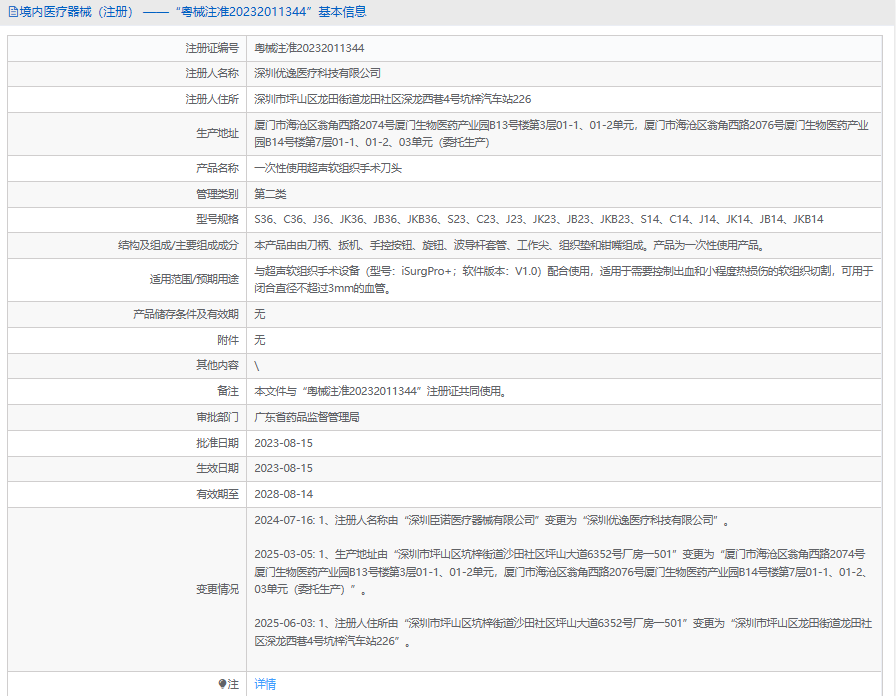This screenshot has height=696, width=896.
Task: Click the lightbulb icon next to 注
Action: pos(222,683)
